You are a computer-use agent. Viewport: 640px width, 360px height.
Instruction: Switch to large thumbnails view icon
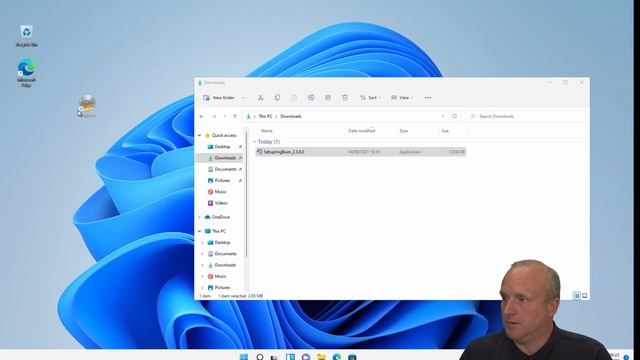[584, 296]
